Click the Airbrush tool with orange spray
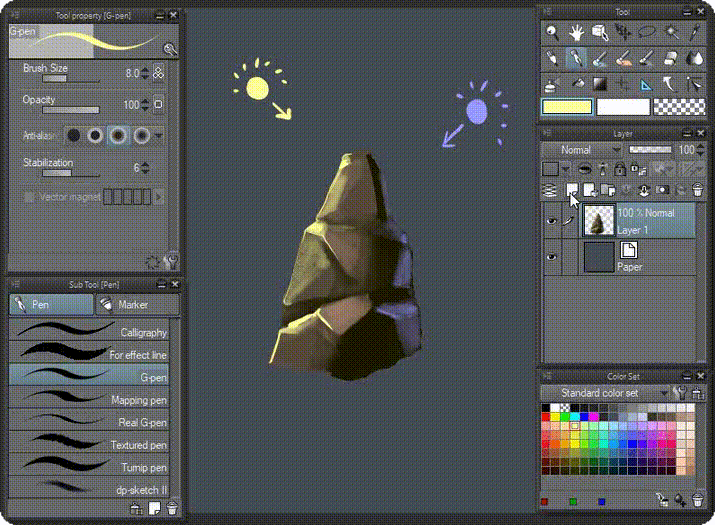 (623, 58)
